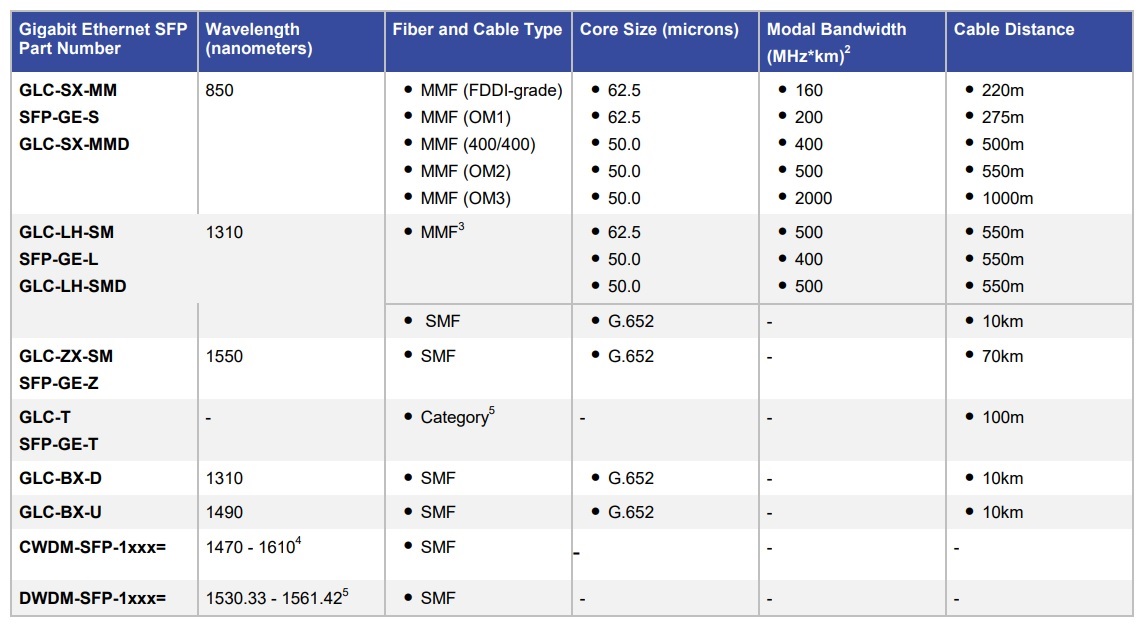Select the DWDM-SFP-1xxx= part number

[x=92, y=599]
